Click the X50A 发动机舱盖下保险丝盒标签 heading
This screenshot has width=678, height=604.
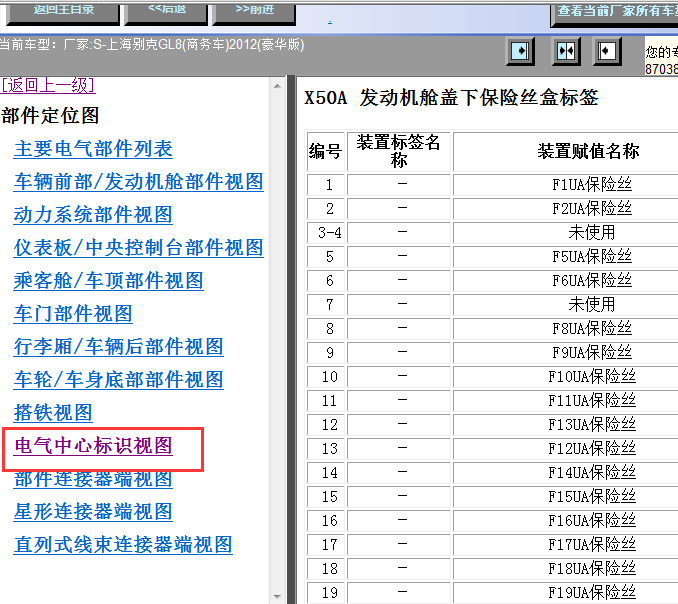451,98
